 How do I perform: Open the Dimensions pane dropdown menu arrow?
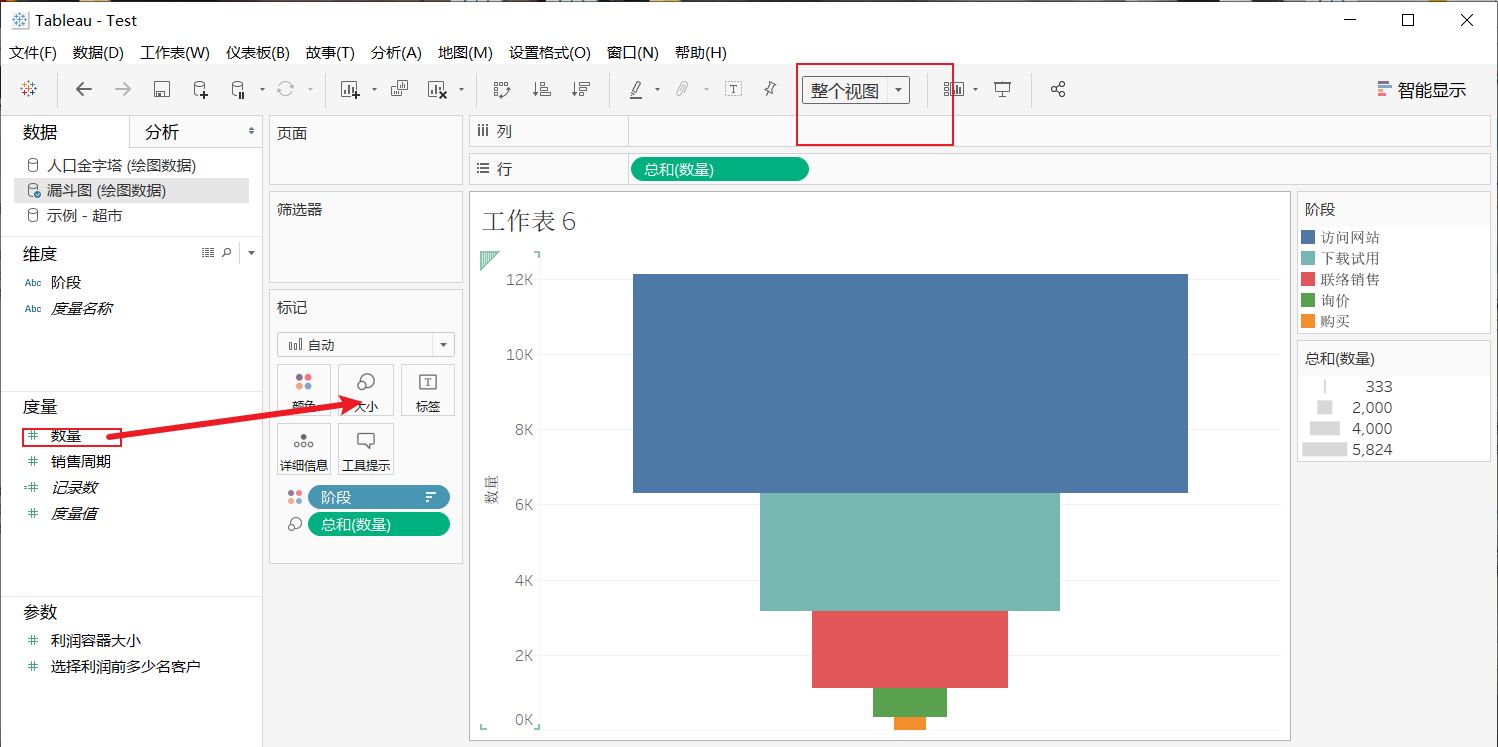[x=251, y=253]
